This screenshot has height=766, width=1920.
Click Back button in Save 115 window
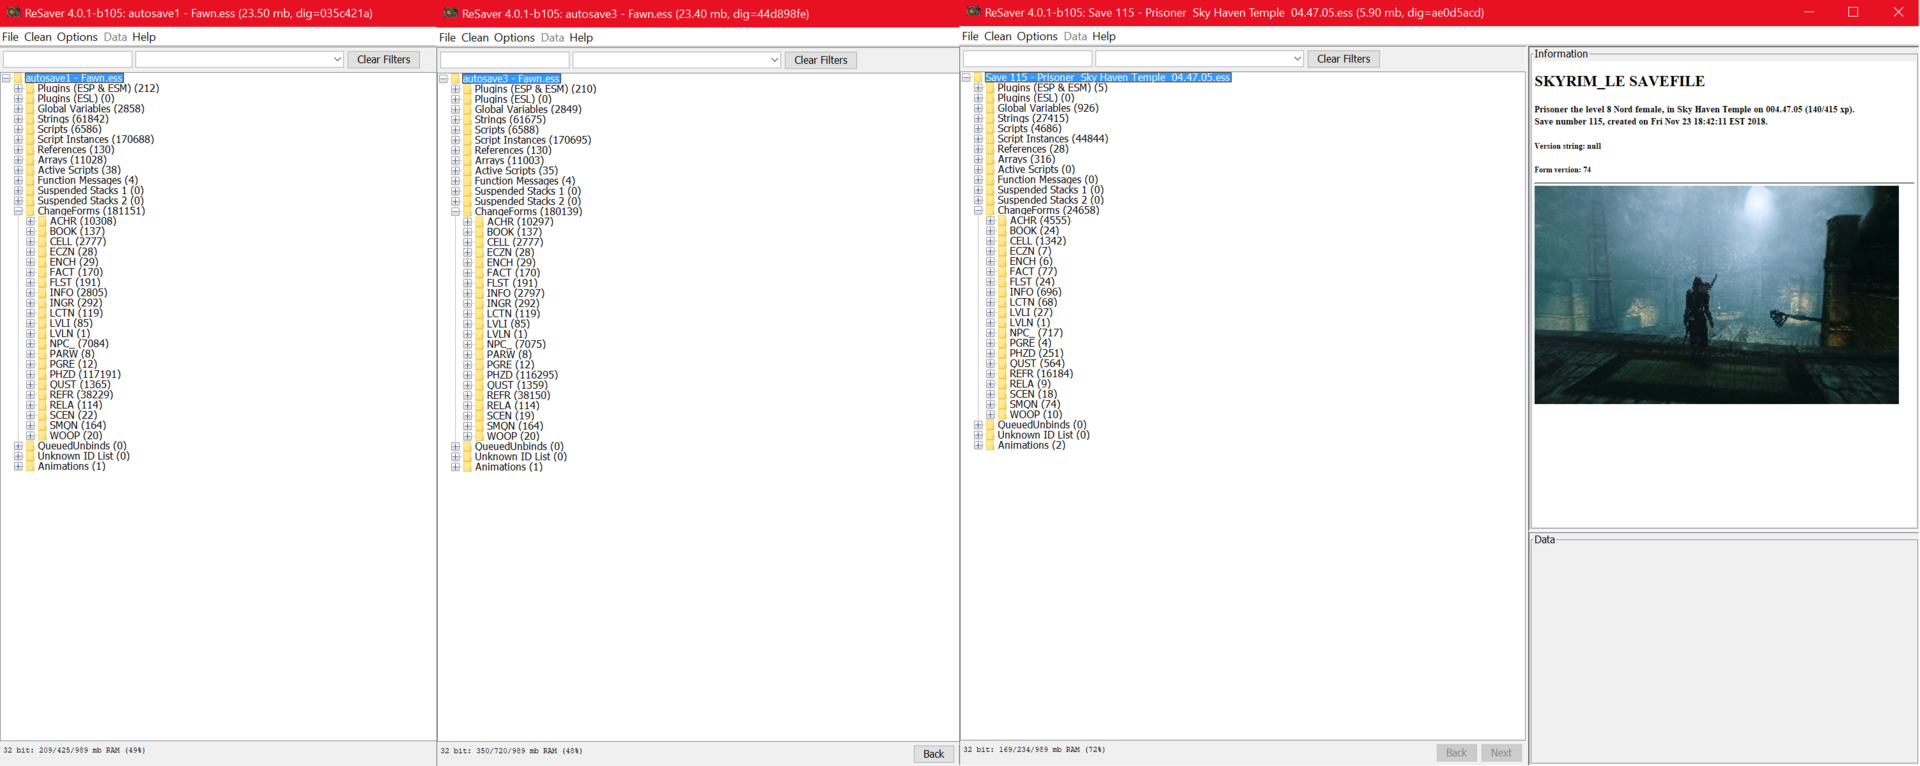click(1456, 753)
